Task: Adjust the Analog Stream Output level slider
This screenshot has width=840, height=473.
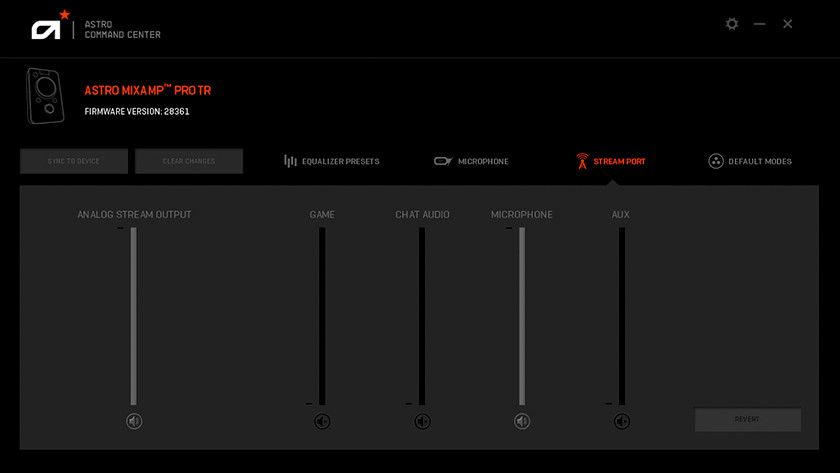Action: 134,315
